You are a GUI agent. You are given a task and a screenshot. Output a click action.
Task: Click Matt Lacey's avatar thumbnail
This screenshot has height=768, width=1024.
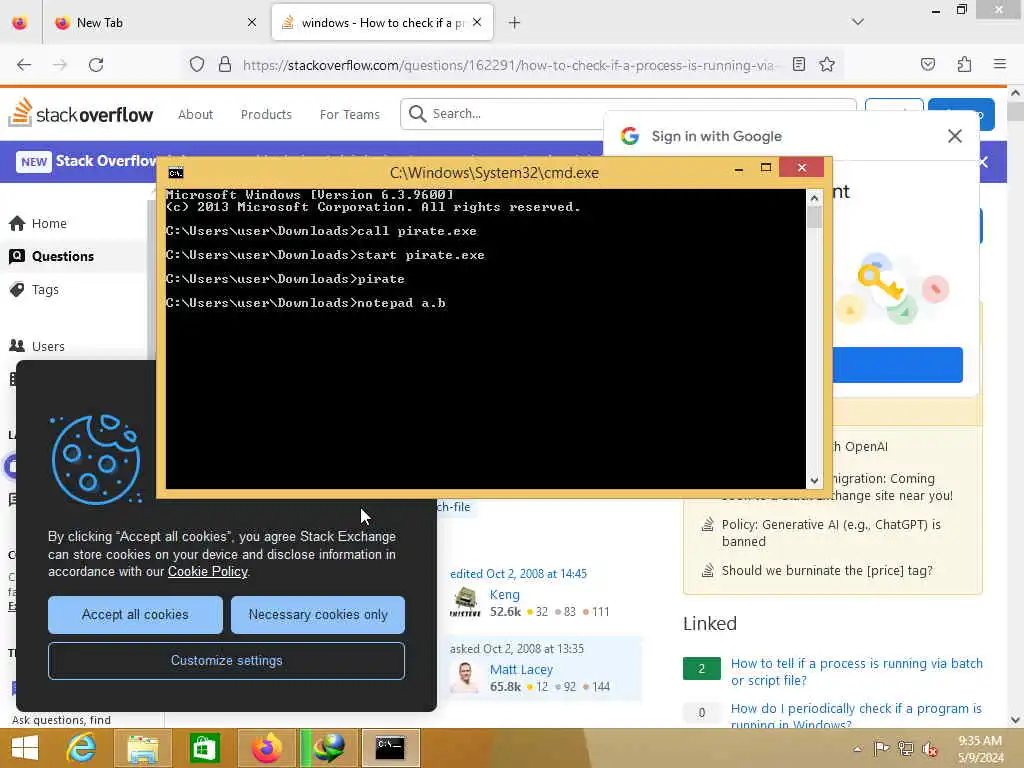[x=465, y=677]
